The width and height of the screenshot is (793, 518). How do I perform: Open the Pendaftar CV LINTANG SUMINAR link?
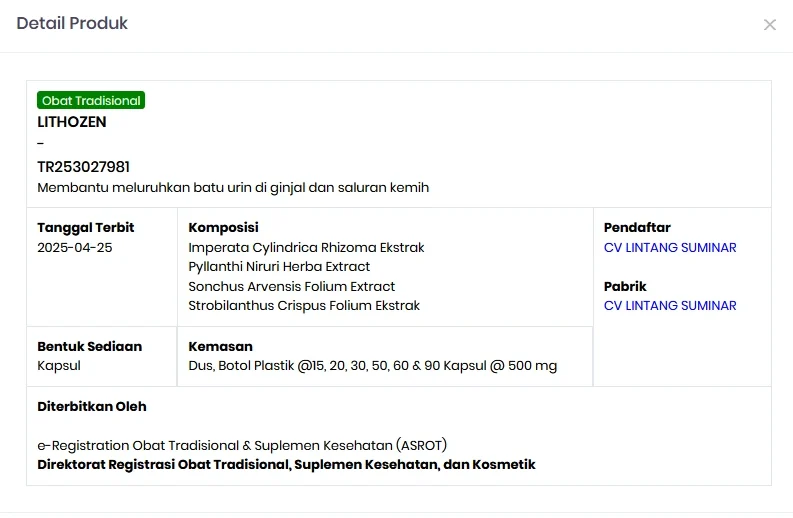(670, 248)
